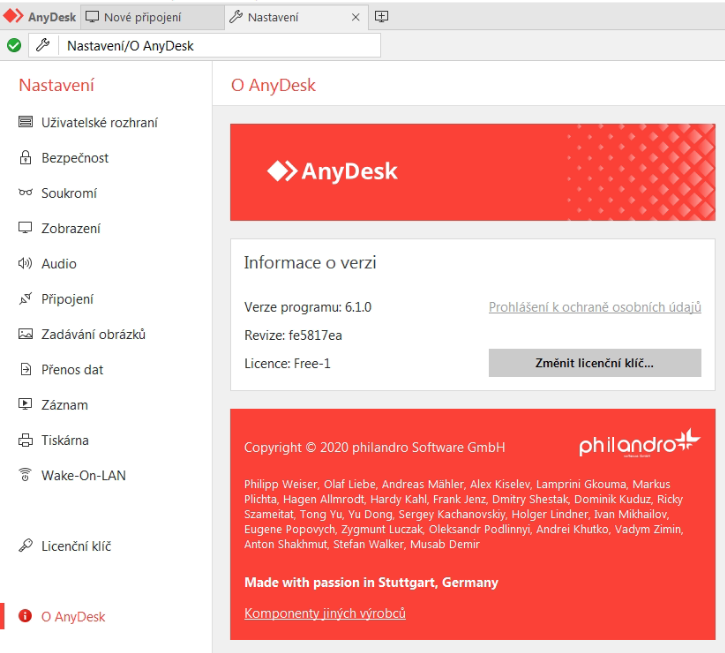Click the Informace o verzi heading

pos(310,262)
